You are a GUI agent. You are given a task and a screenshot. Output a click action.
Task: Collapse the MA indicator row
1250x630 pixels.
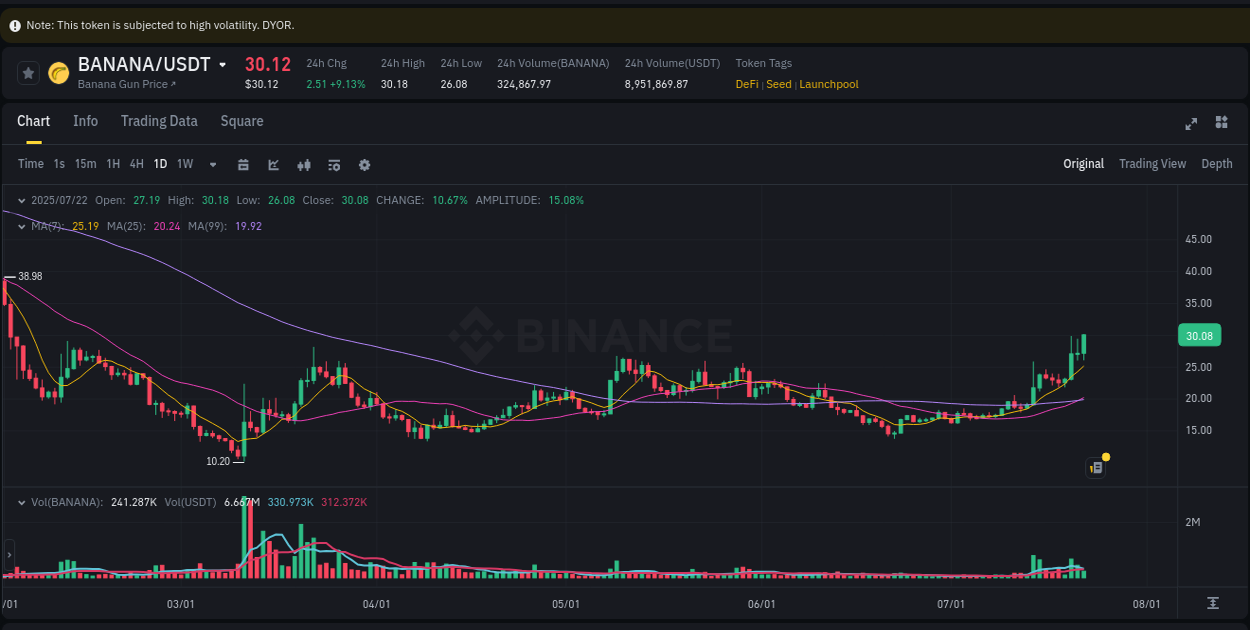[20, 226]
